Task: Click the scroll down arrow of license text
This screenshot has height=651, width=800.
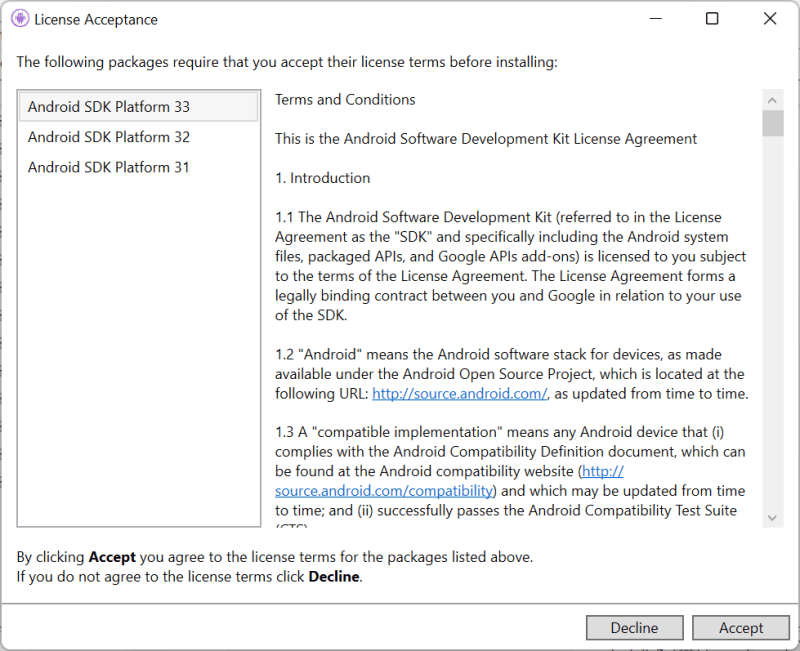Action: point(772,518)
